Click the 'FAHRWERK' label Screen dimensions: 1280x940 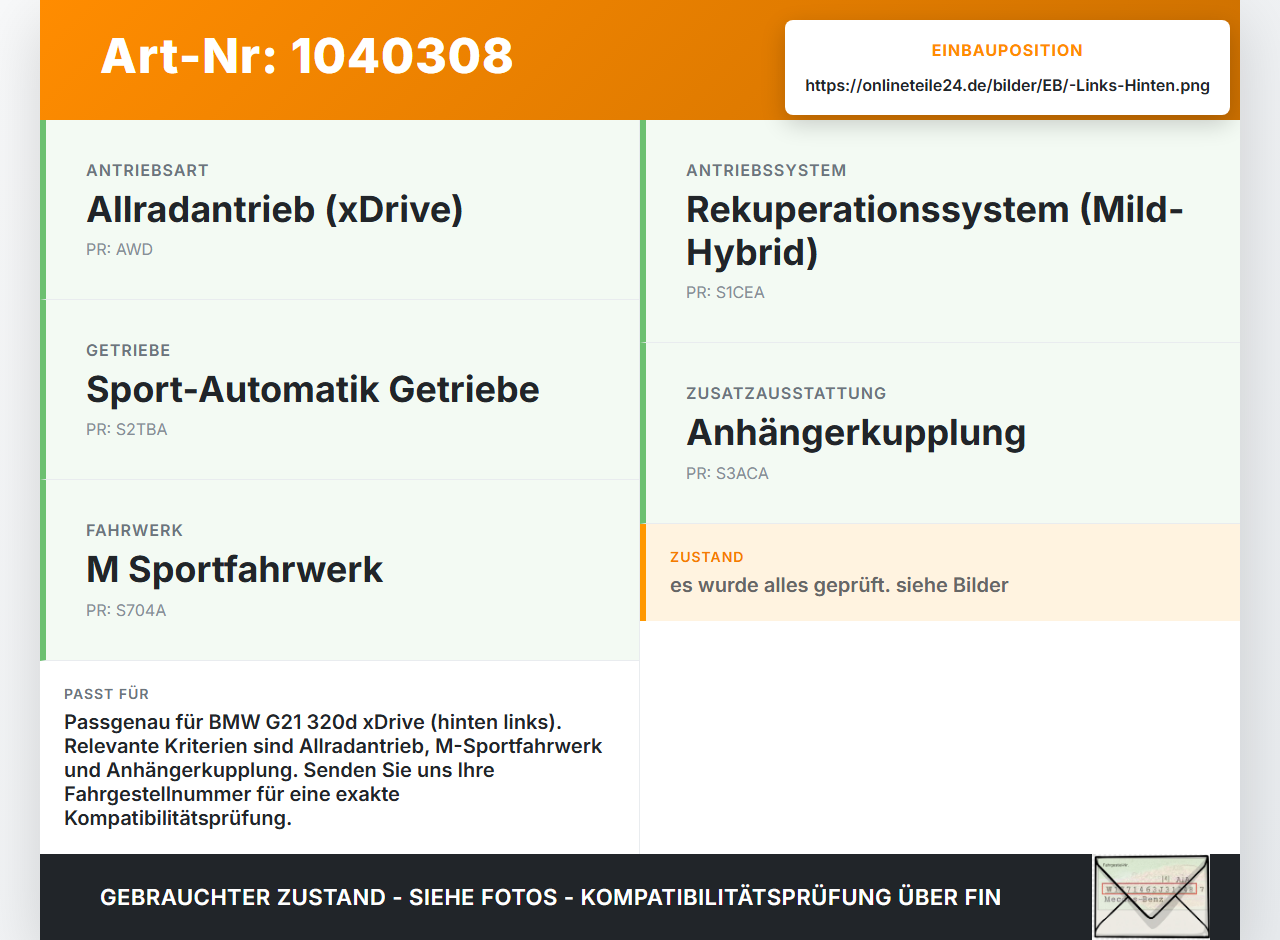135,530
